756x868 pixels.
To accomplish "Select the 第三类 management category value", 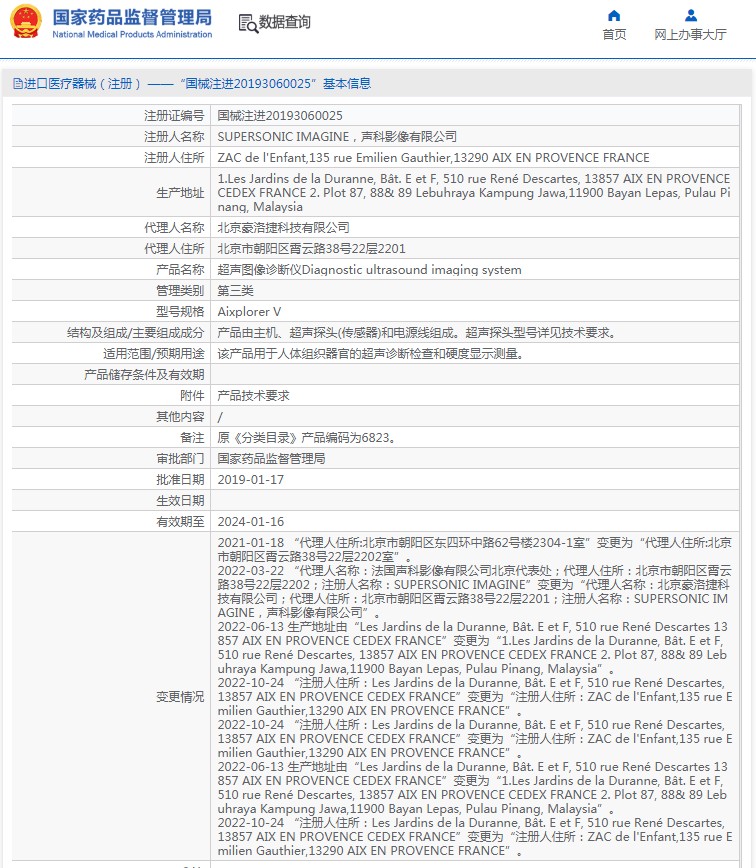I will point(235,291).
